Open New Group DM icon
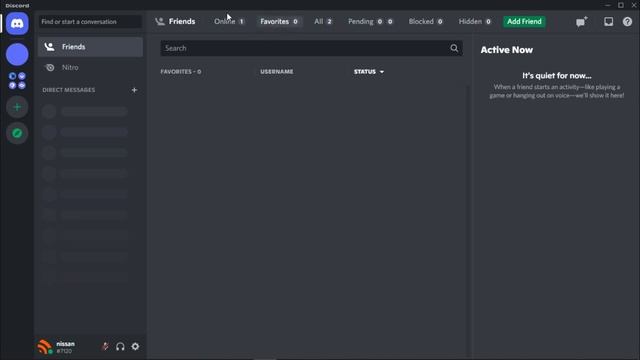Image resolution: width=640 pixels, height=360 pixels. pyautogui.click(x=582, y=22)
